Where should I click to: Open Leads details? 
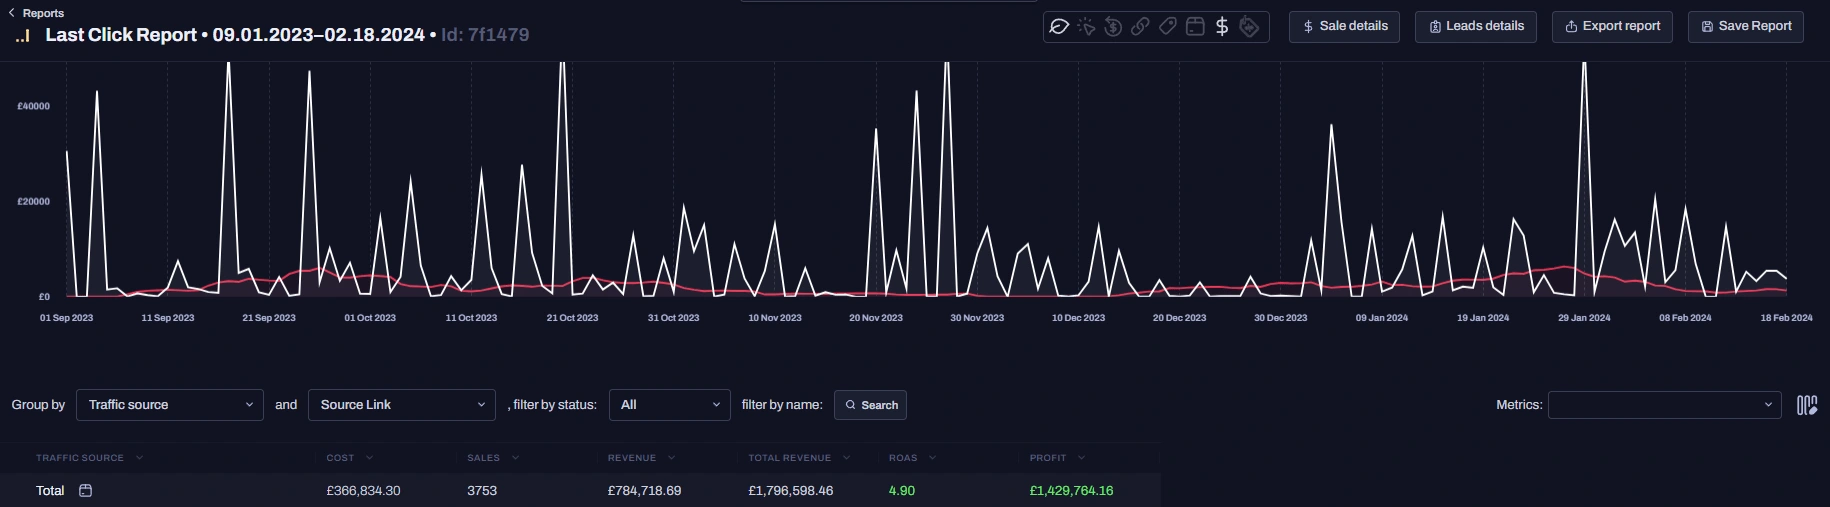coord(1475,26)
